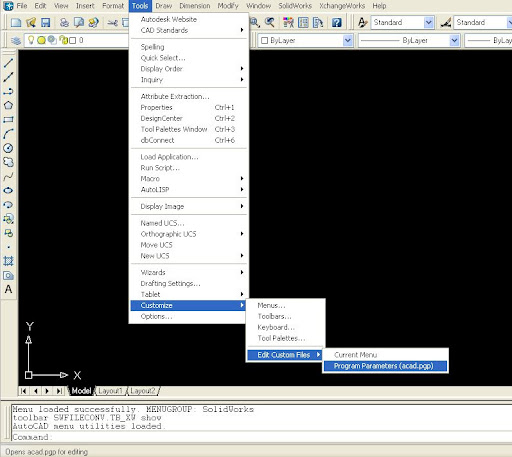Select the Point tool
512x457 pixels.
(8, 247)
